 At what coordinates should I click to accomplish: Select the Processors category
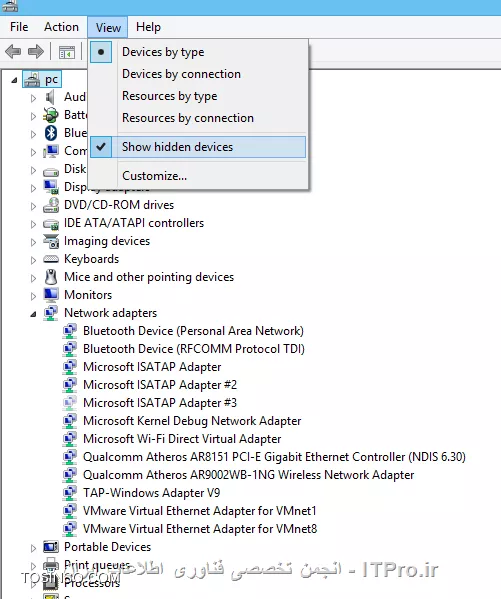click(92, 583)
